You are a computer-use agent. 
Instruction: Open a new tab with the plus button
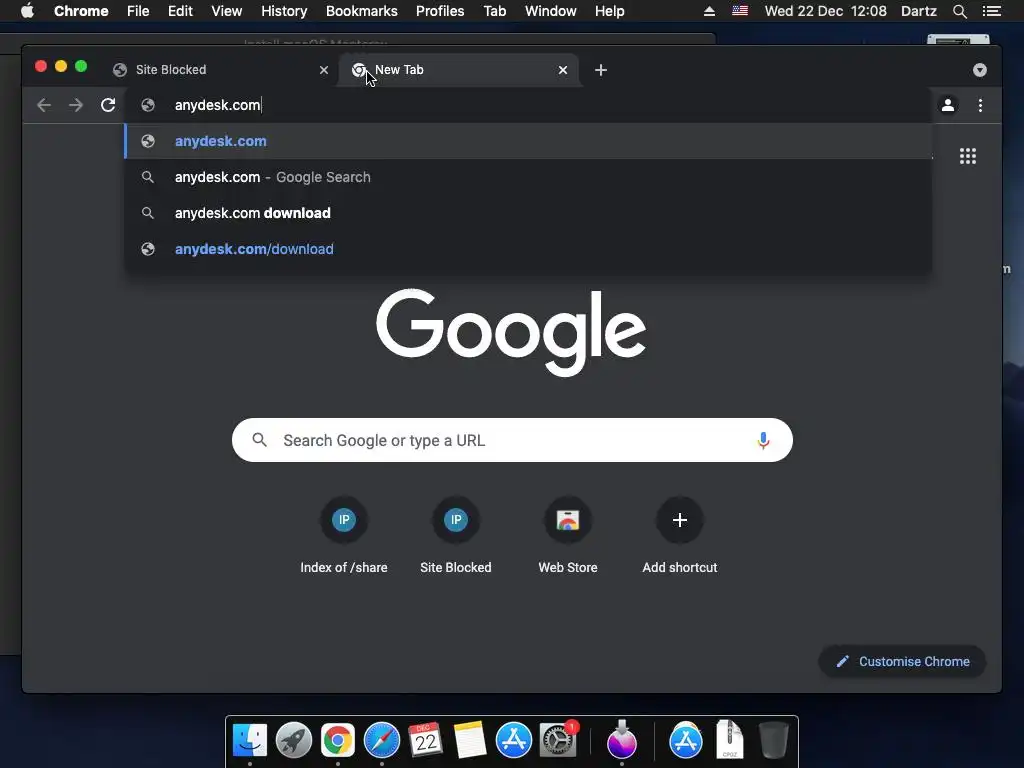coord(601,70)
